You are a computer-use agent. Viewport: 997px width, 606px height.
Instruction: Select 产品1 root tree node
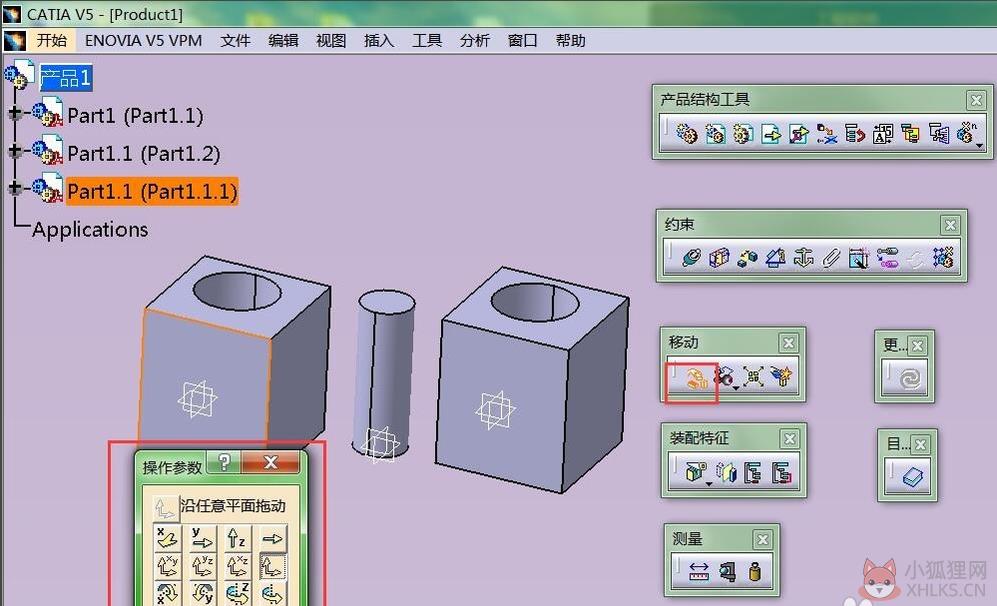pyautogui.click(x=65, y=78)
